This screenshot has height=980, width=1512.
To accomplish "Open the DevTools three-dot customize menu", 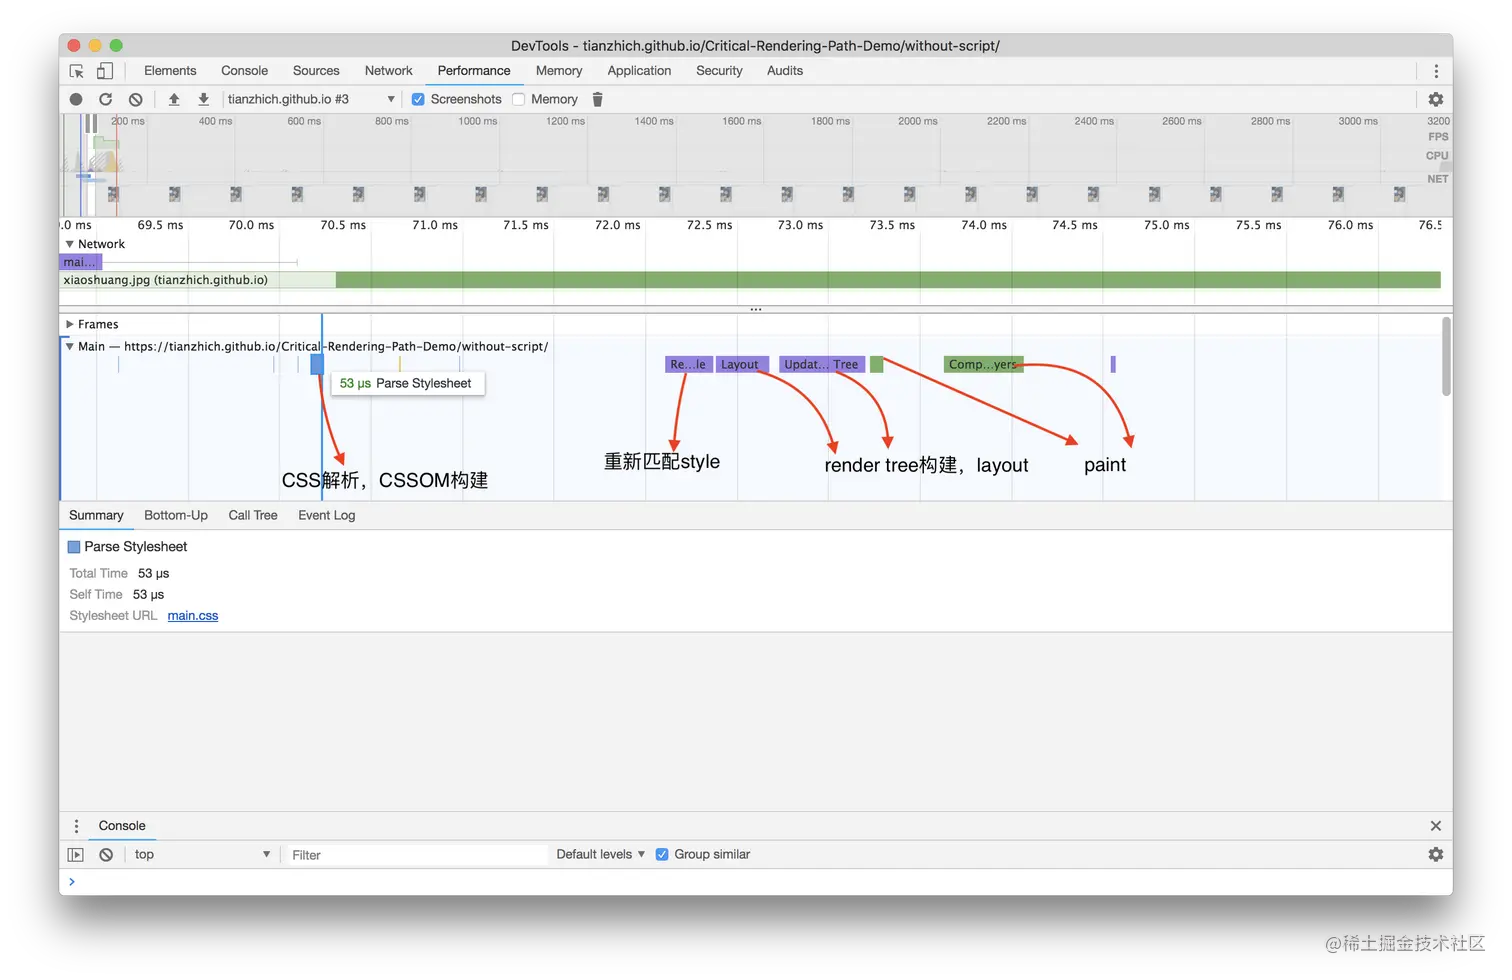I will click(1436, 71).
